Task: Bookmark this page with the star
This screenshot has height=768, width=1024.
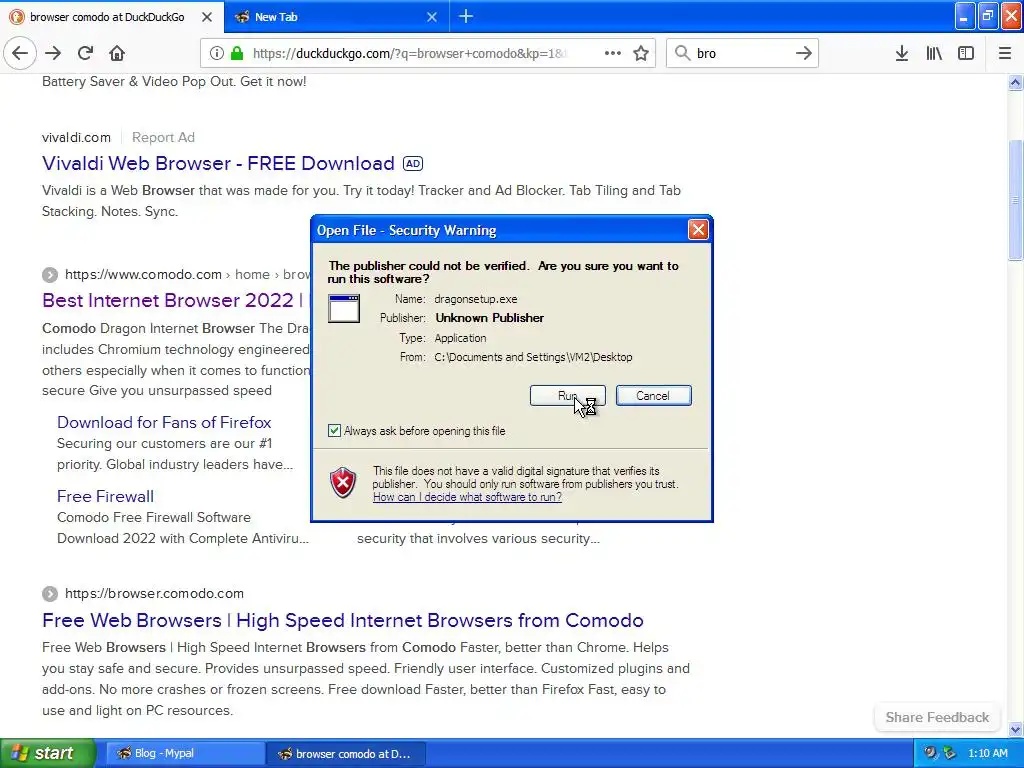Action: click(x=641, y=53)
